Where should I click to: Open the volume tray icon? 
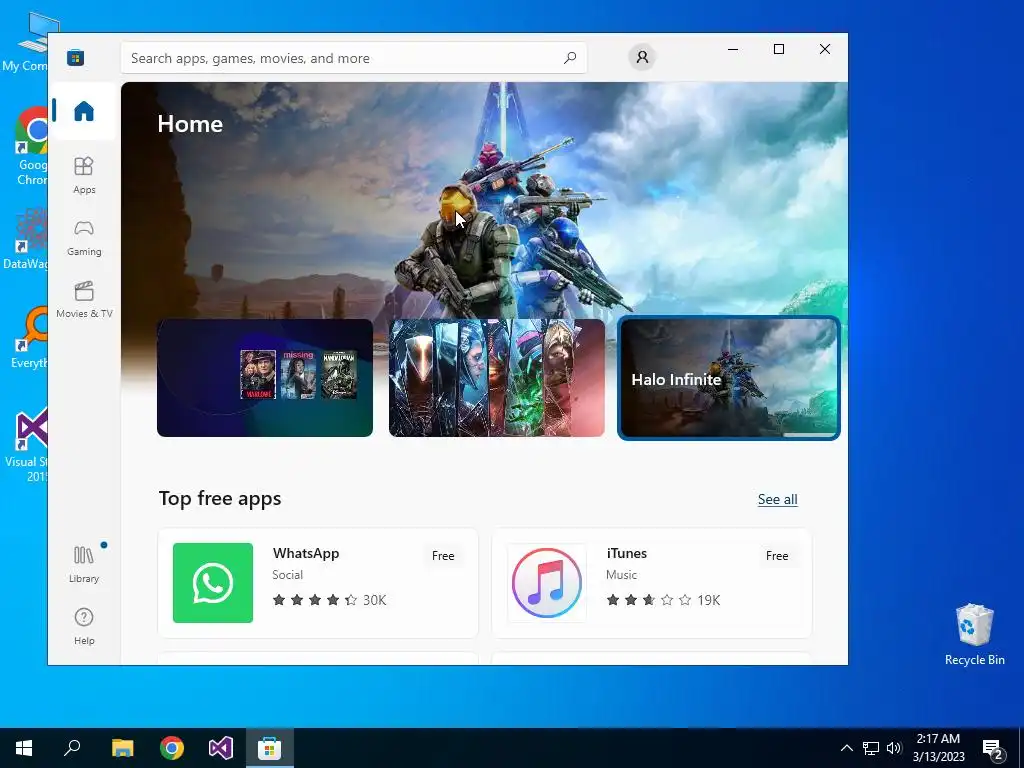[x=894, y=748]
